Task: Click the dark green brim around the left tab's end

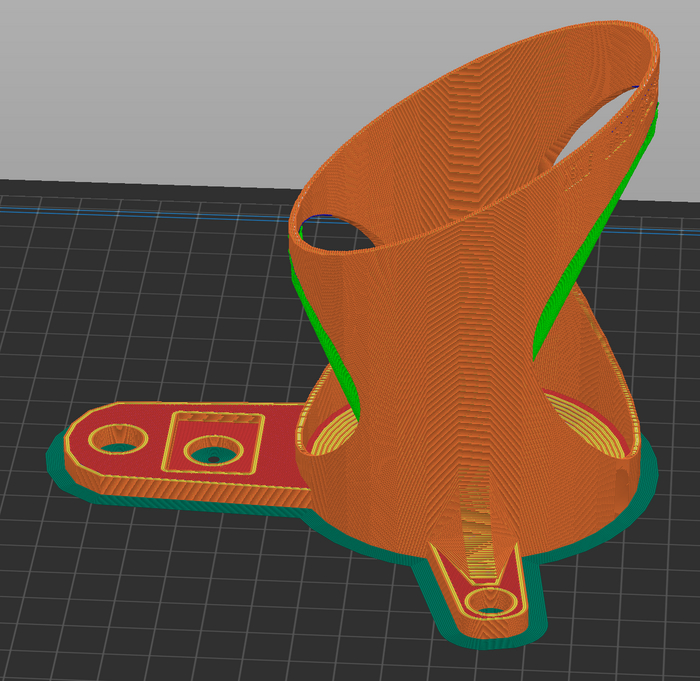Action: click(x=57, y=462)
